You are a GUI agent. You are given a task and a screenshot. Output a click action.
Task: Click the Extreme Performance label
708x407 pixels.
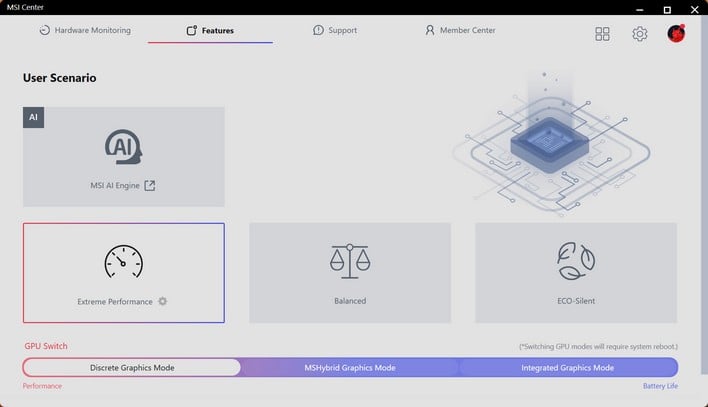pyautogui.click(x=115, y=302)
